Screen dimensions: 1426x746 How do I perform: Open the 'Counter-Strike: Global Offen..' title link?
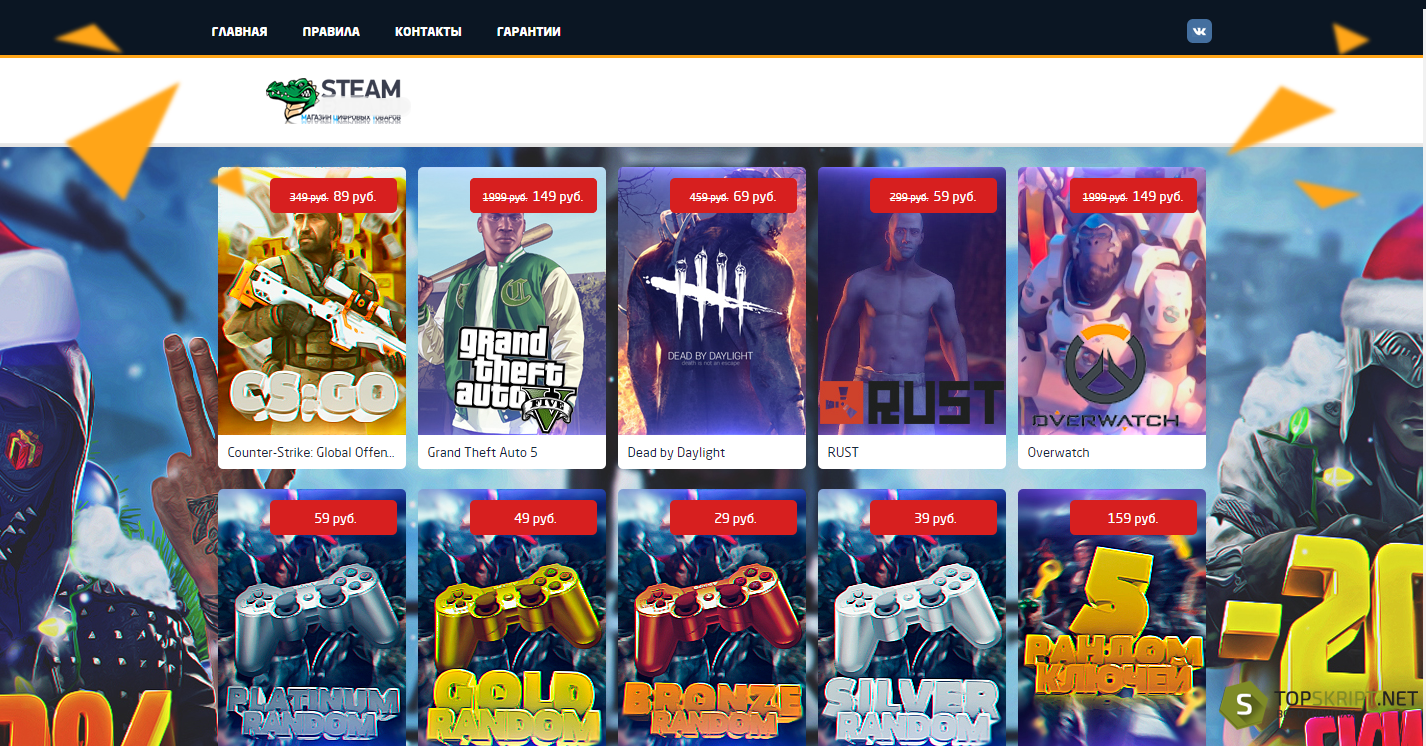pyautogui.click(x=311, y=452)
